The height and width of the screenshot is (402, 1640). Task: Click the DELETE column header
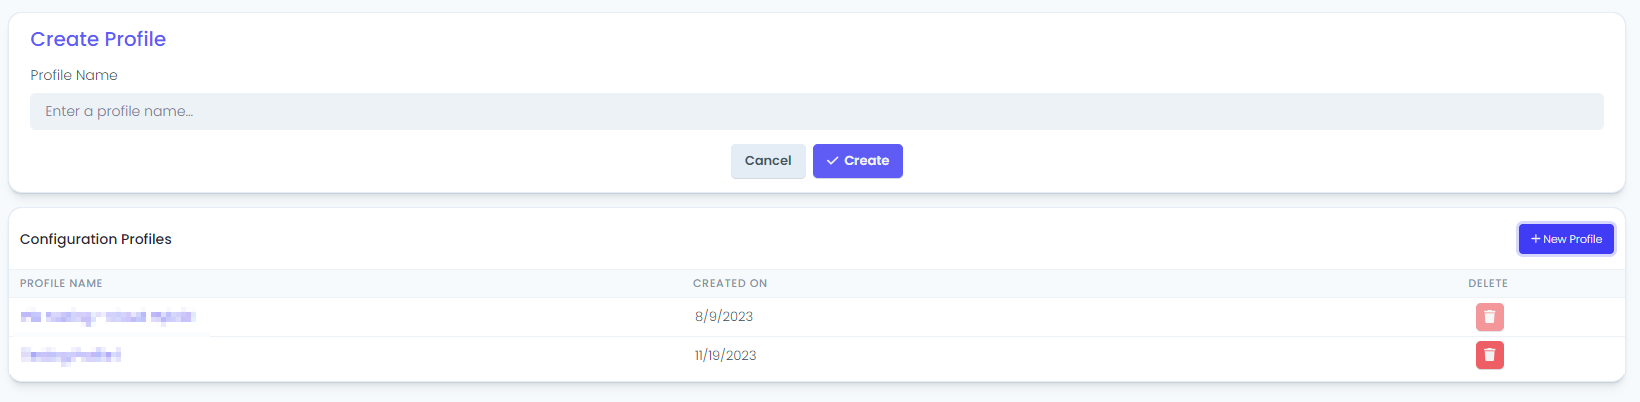pos(1488,284)
